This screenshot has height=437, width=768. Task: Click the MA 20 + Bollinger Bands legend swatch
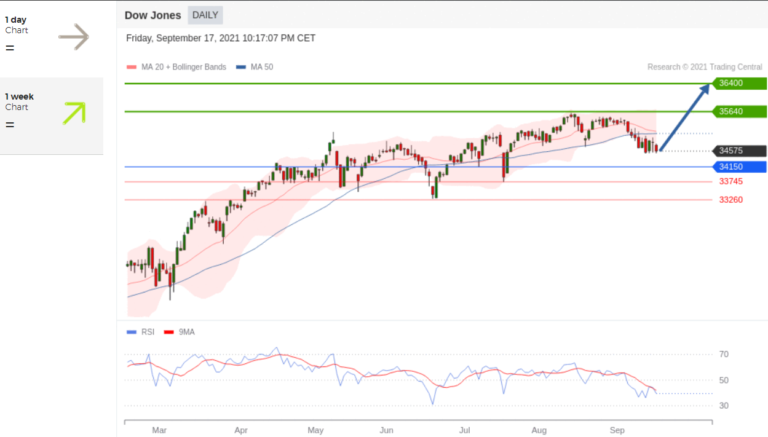coord(131,67)
